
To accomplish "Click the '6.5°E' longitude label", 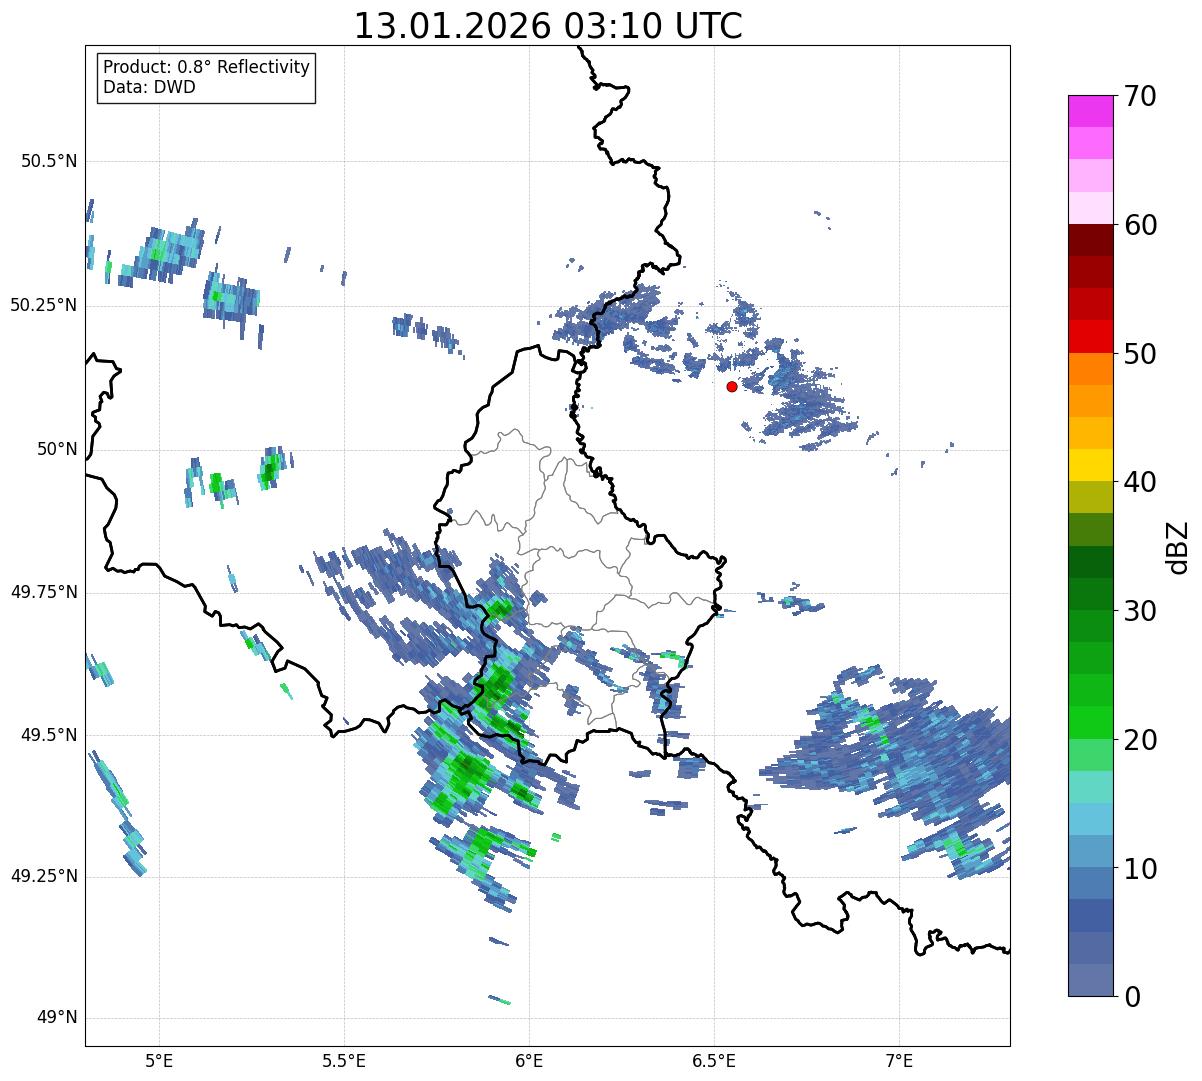I will (x=714, y=1060).
